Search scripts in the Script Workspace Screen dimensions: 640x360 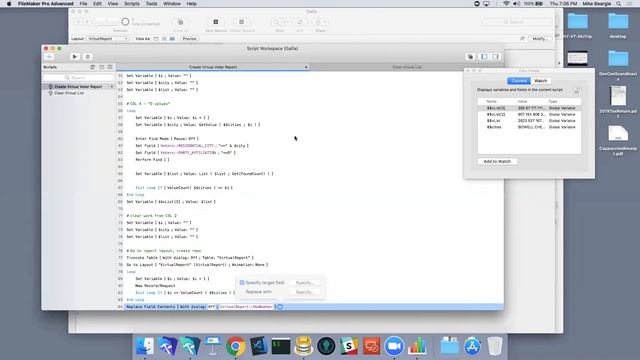click(x=79, y=78)
